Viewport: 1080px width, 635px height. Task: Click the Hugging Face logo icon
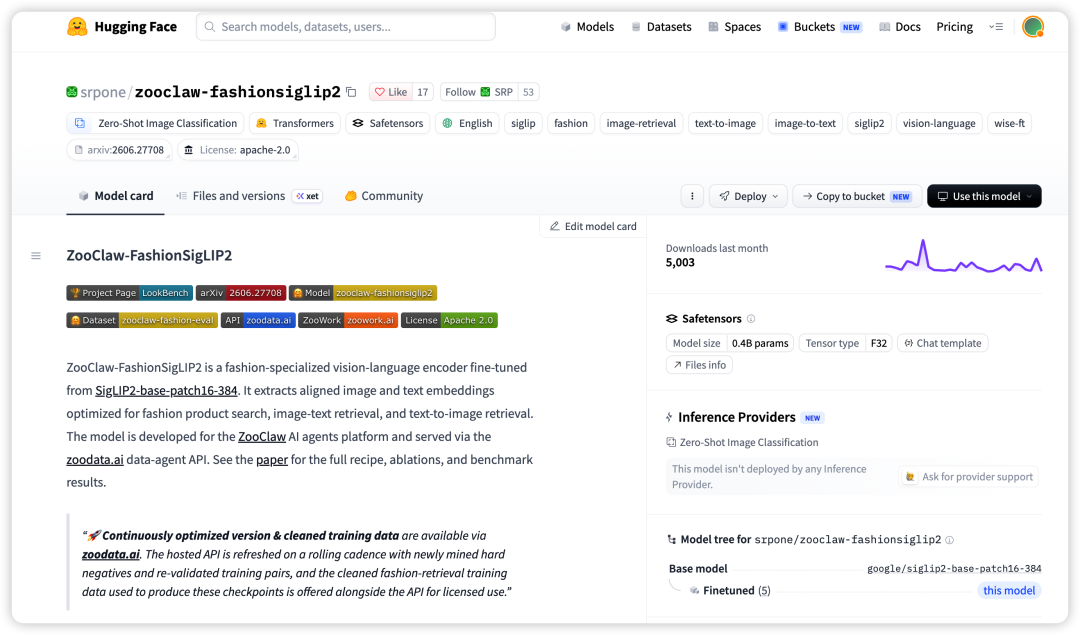coord(77,27)
